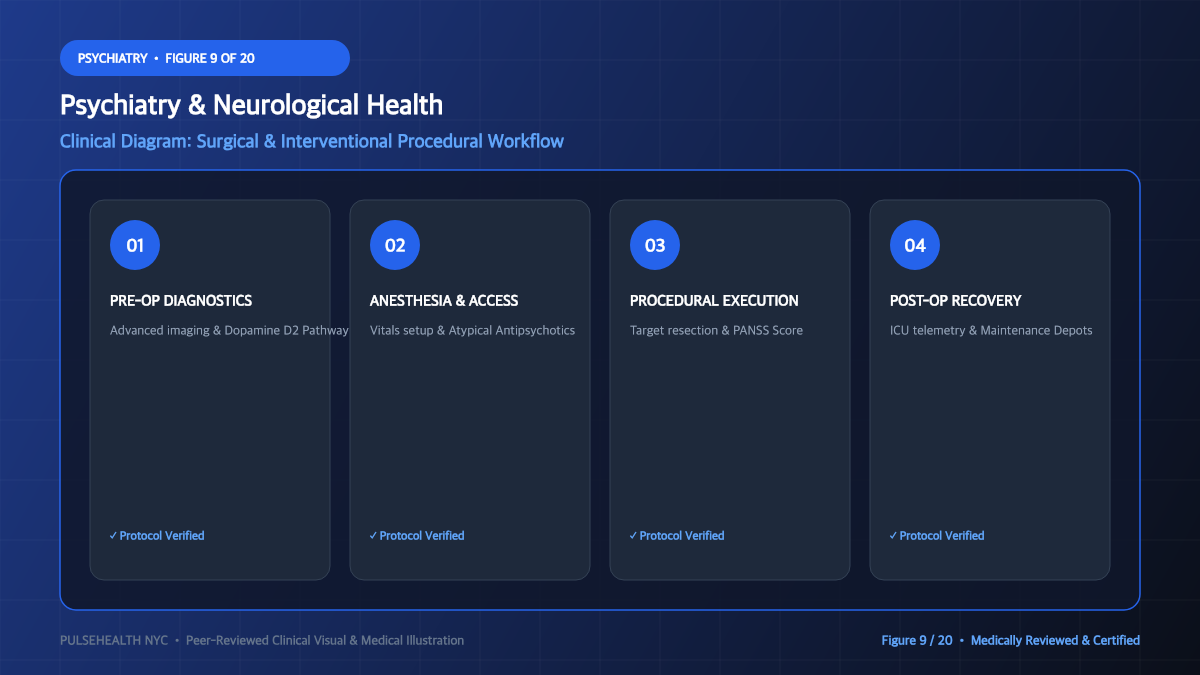Click Vitals setup & Atypical Antipsychotics text
This screenshot has height=675, width=1200.
coord(472,330)
